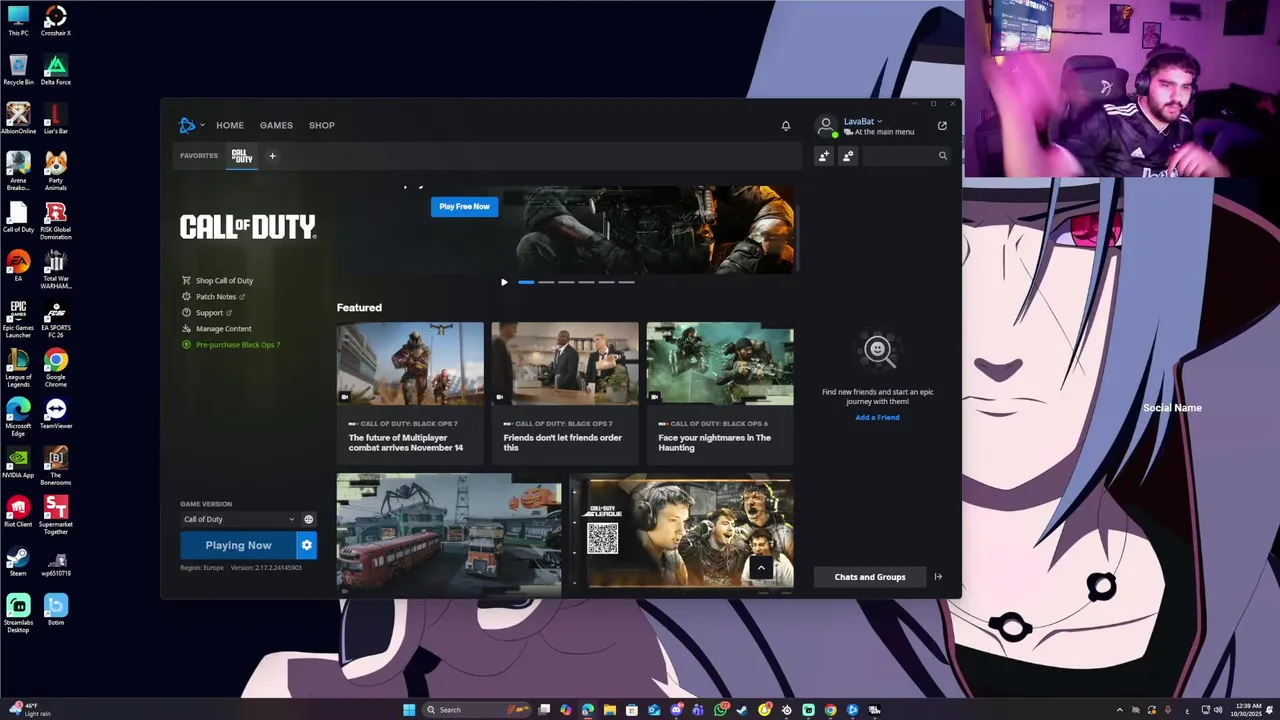Click Pre-purchase Black Ops 7
This screenshot has height=720, width=1280.
pos(231,345)
